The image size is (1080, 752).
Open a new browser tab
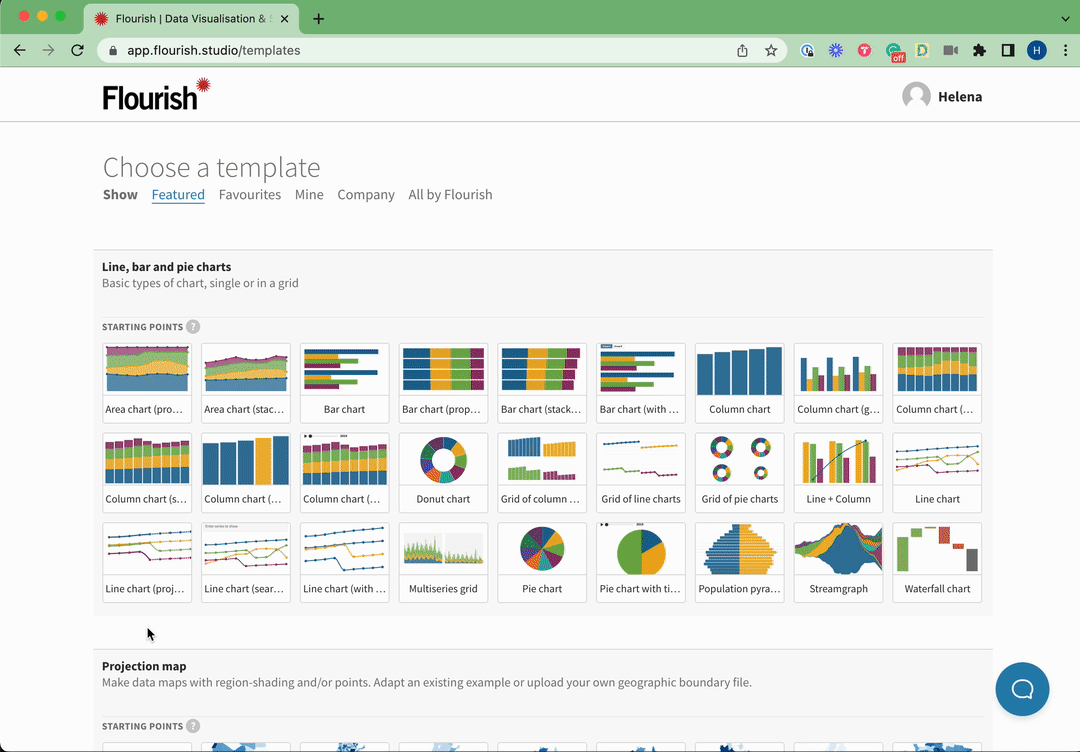(318, 18)
